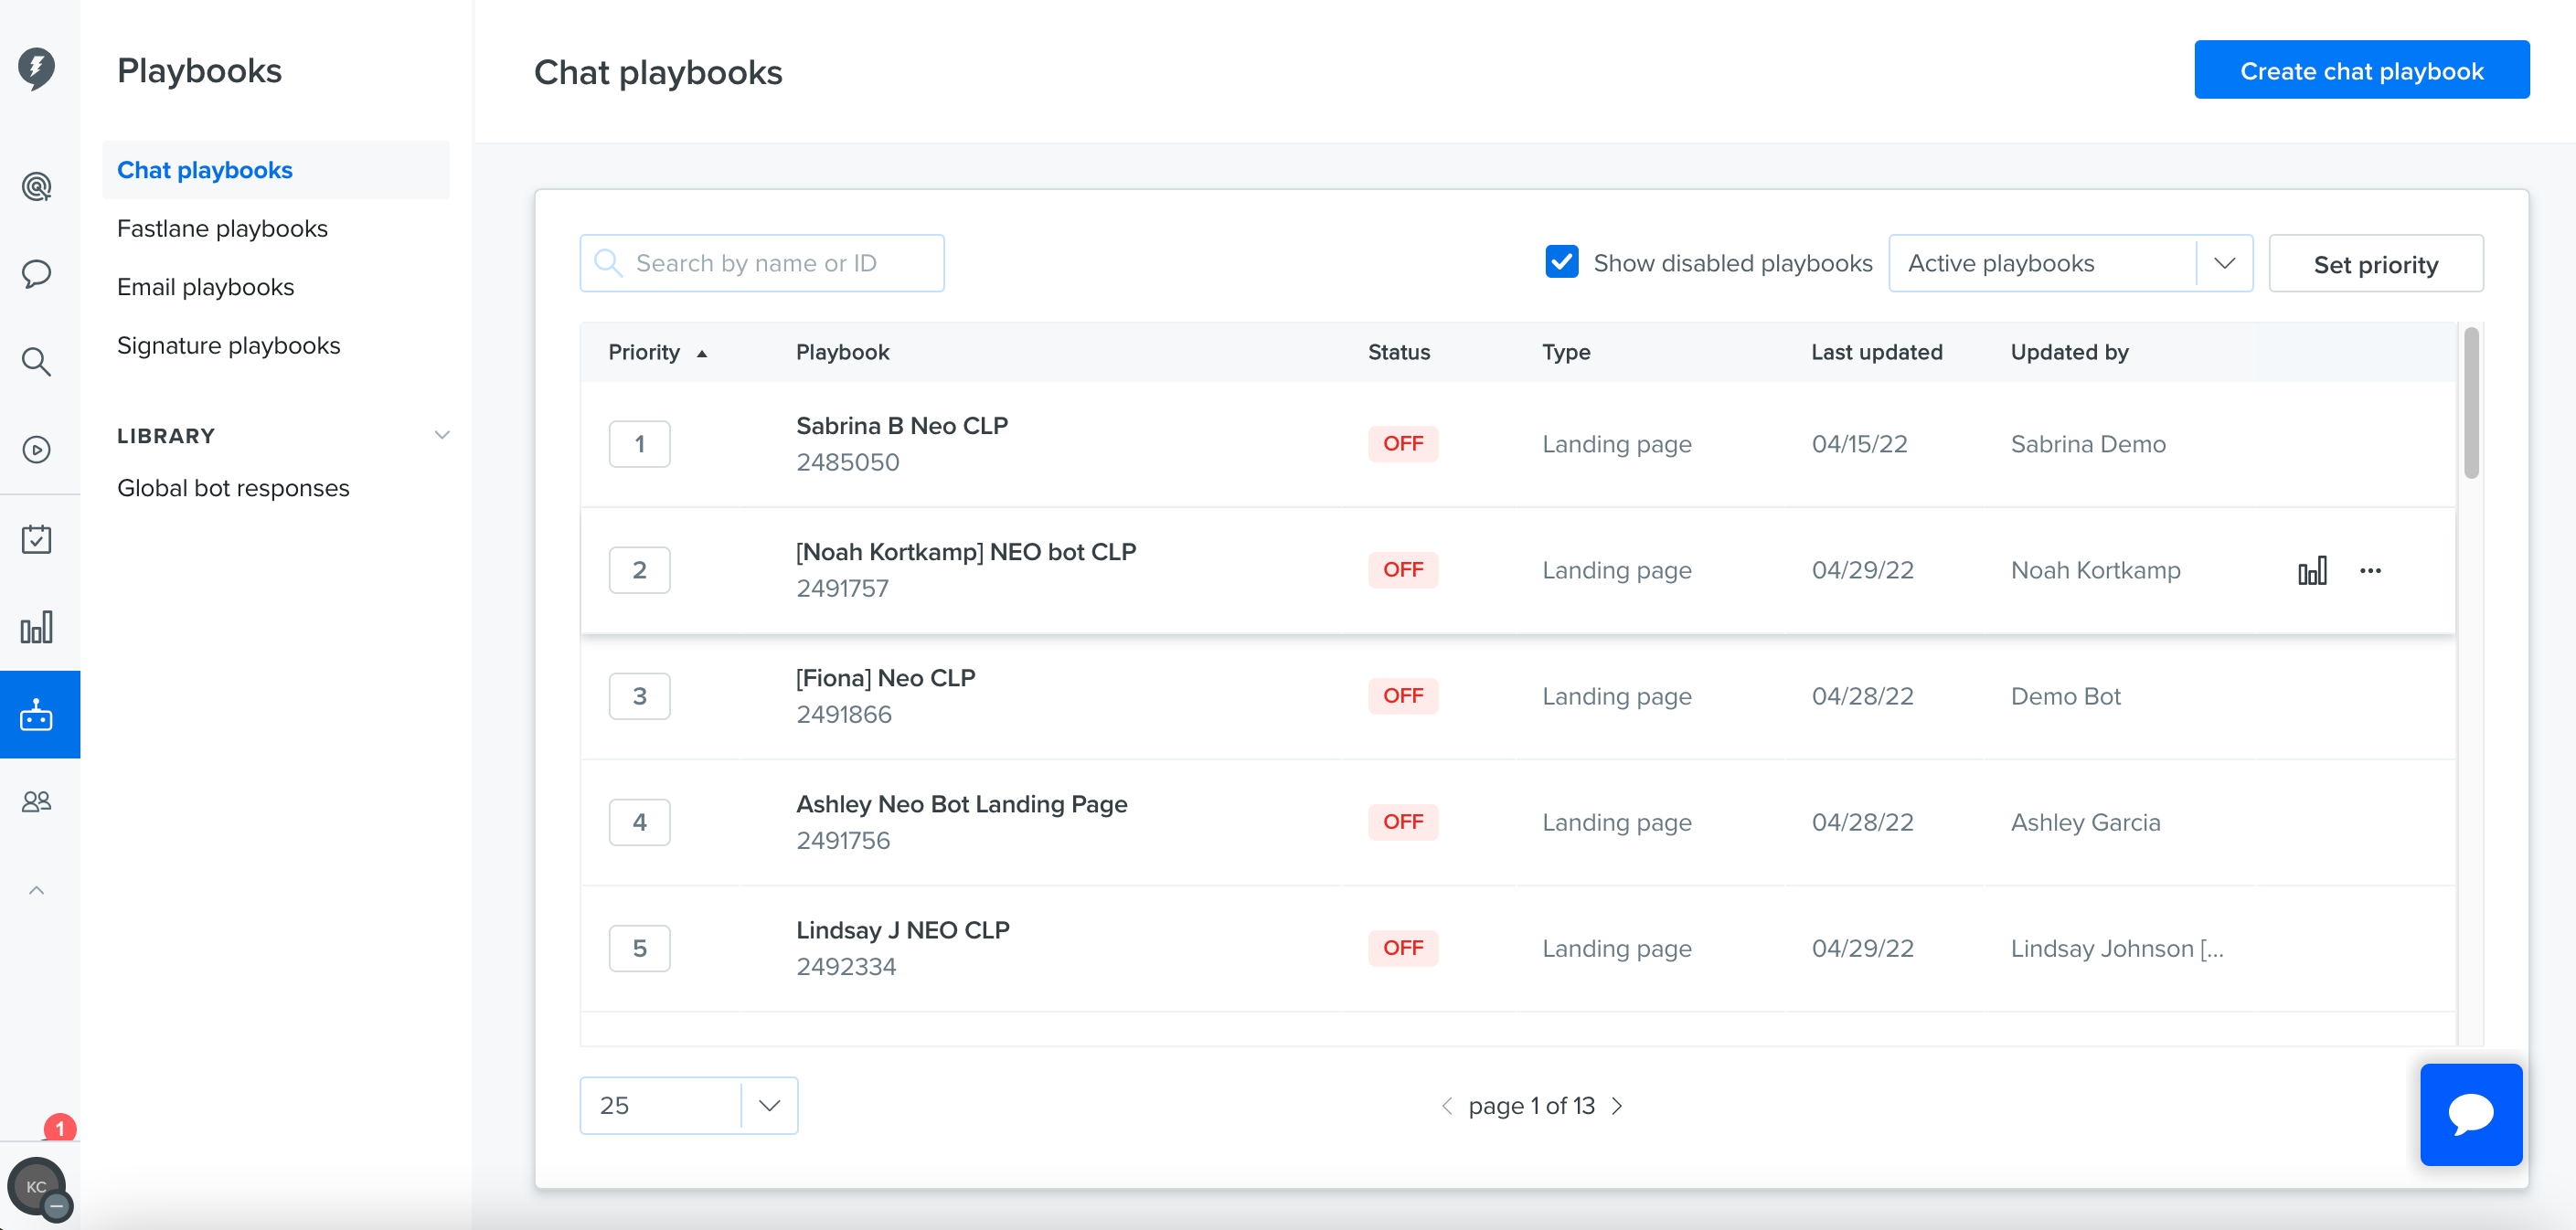Collapse sidebar with the up chevron

point(37,890)
